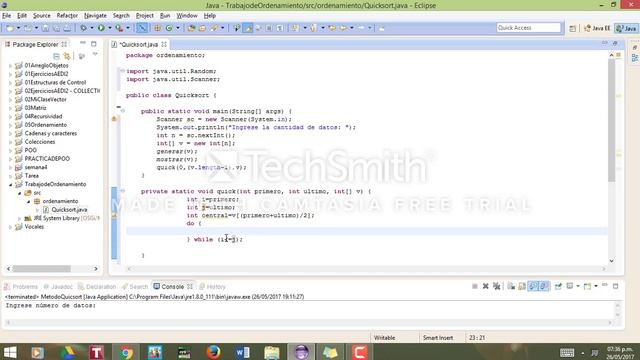Open the Window menu

point(187,16)
